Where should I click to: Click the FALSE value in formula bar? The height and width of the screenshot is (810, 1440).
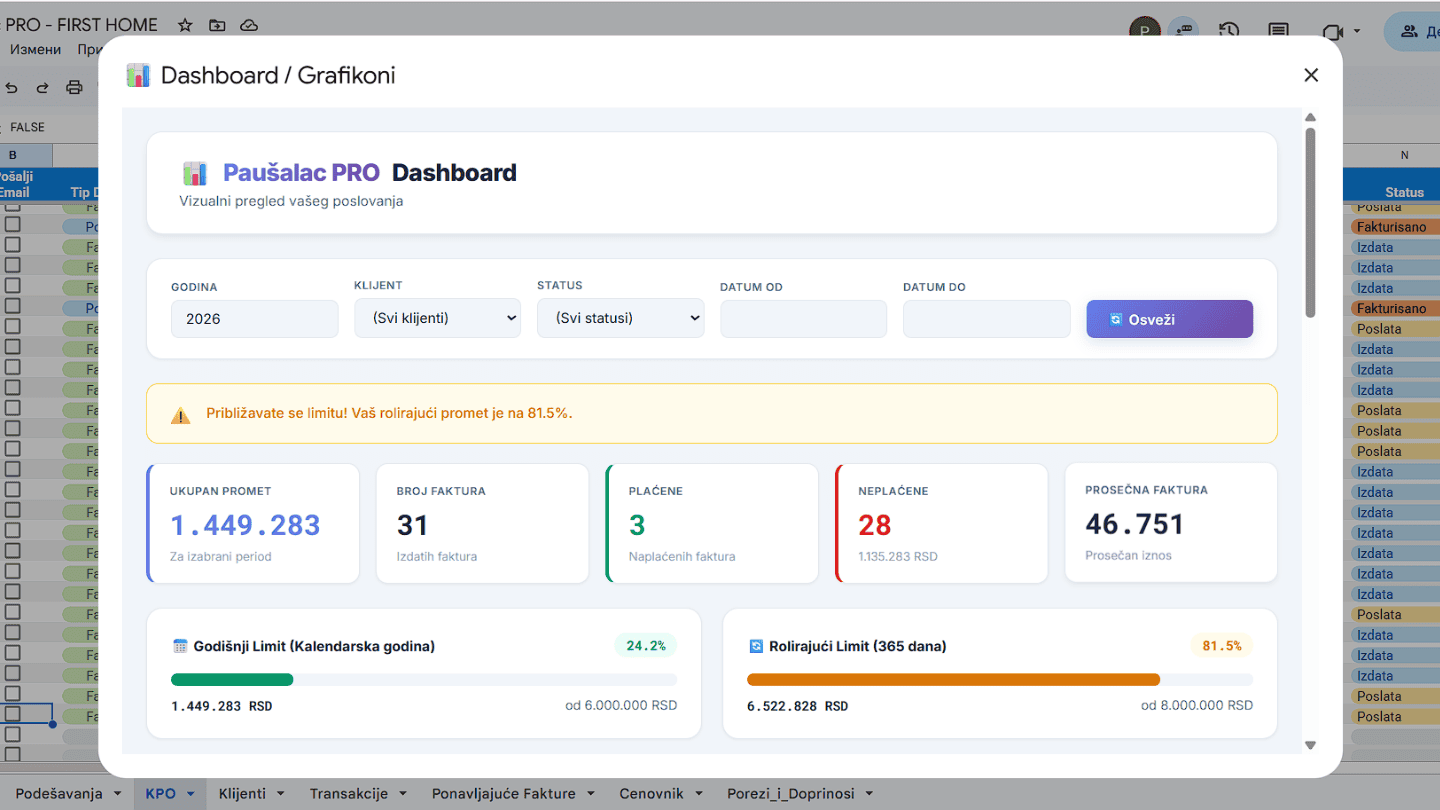pos(27,127)
